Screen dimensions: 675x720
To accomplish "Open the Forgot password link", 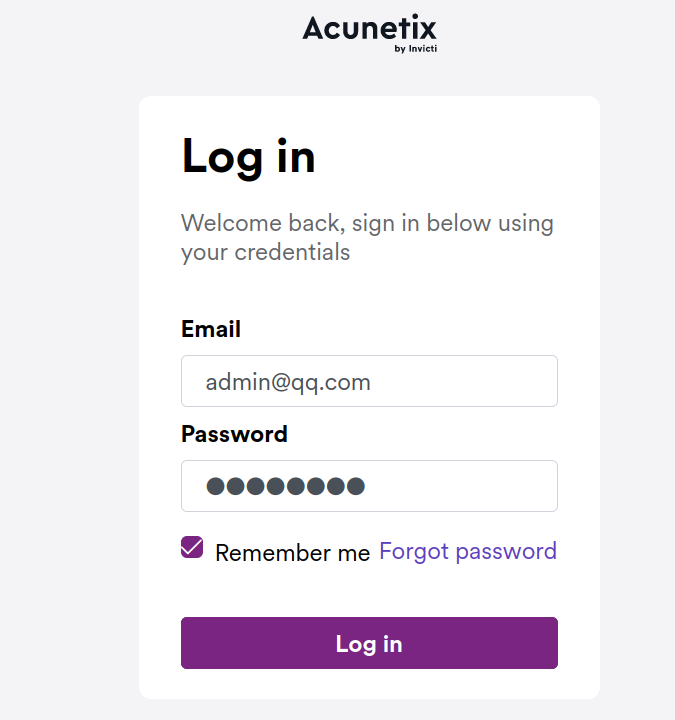I will click(x=468, y=551).
